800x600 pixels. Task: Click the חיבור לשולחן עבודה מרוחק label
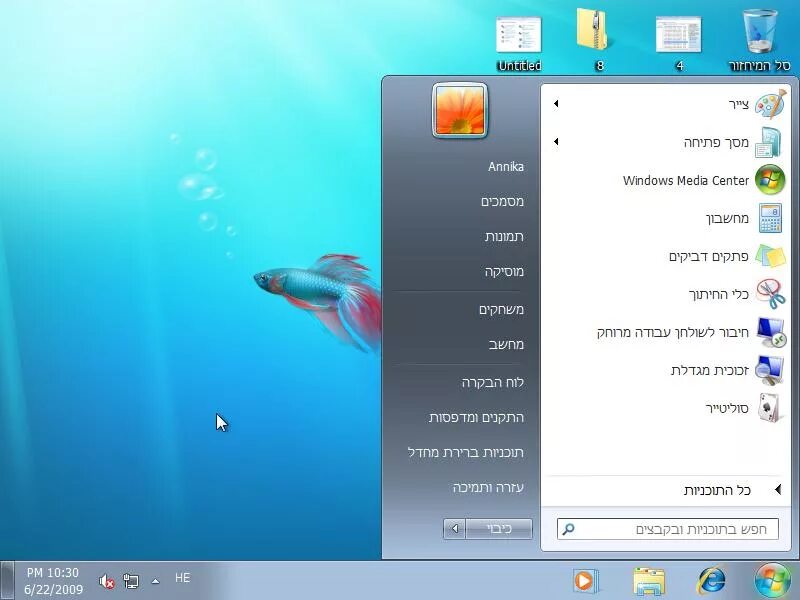(673, 333)
